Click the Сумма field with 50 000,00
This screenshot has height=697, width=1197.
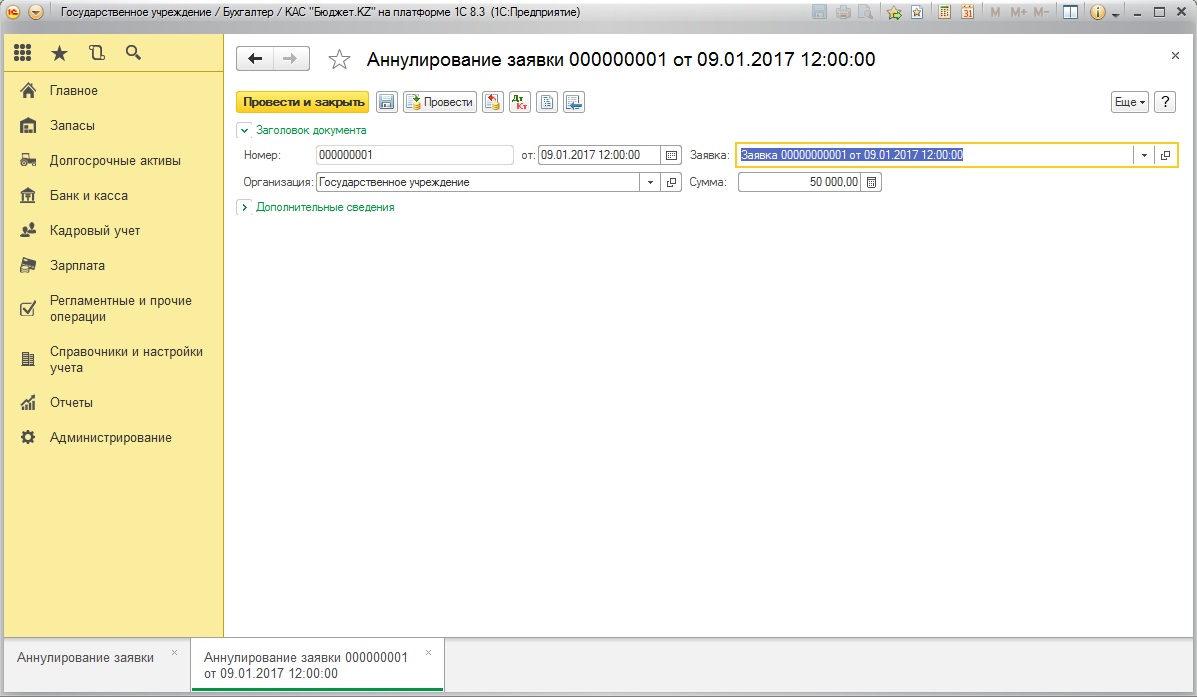(799, 182)
